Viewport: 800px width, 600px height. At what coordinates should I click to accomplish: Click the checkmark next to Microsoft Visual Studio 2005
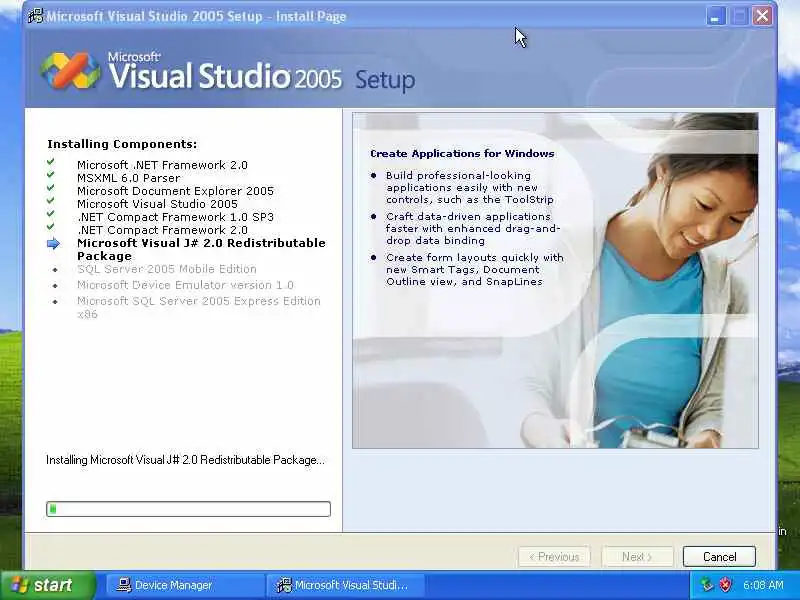tap(51, 201)
